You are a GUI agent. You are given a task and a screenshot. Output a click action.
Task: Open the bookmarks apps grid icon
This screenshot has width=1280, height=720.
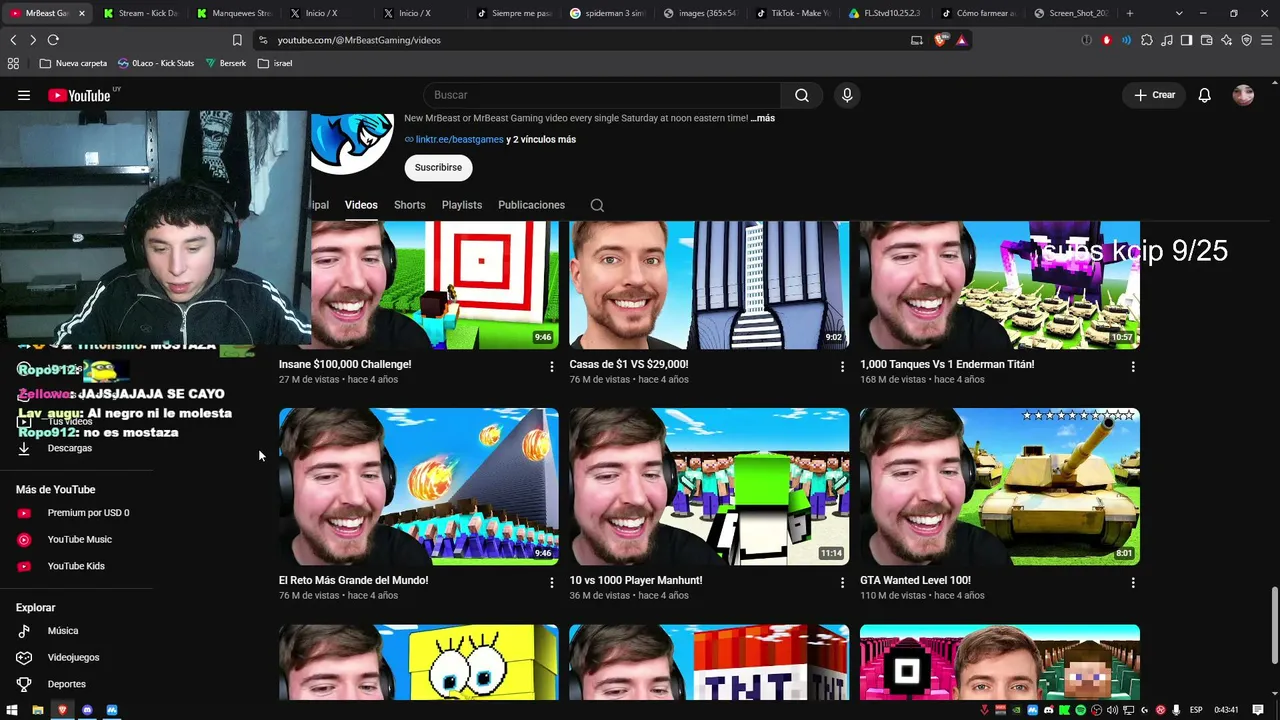pyautogui.click(x=13, y=63)
